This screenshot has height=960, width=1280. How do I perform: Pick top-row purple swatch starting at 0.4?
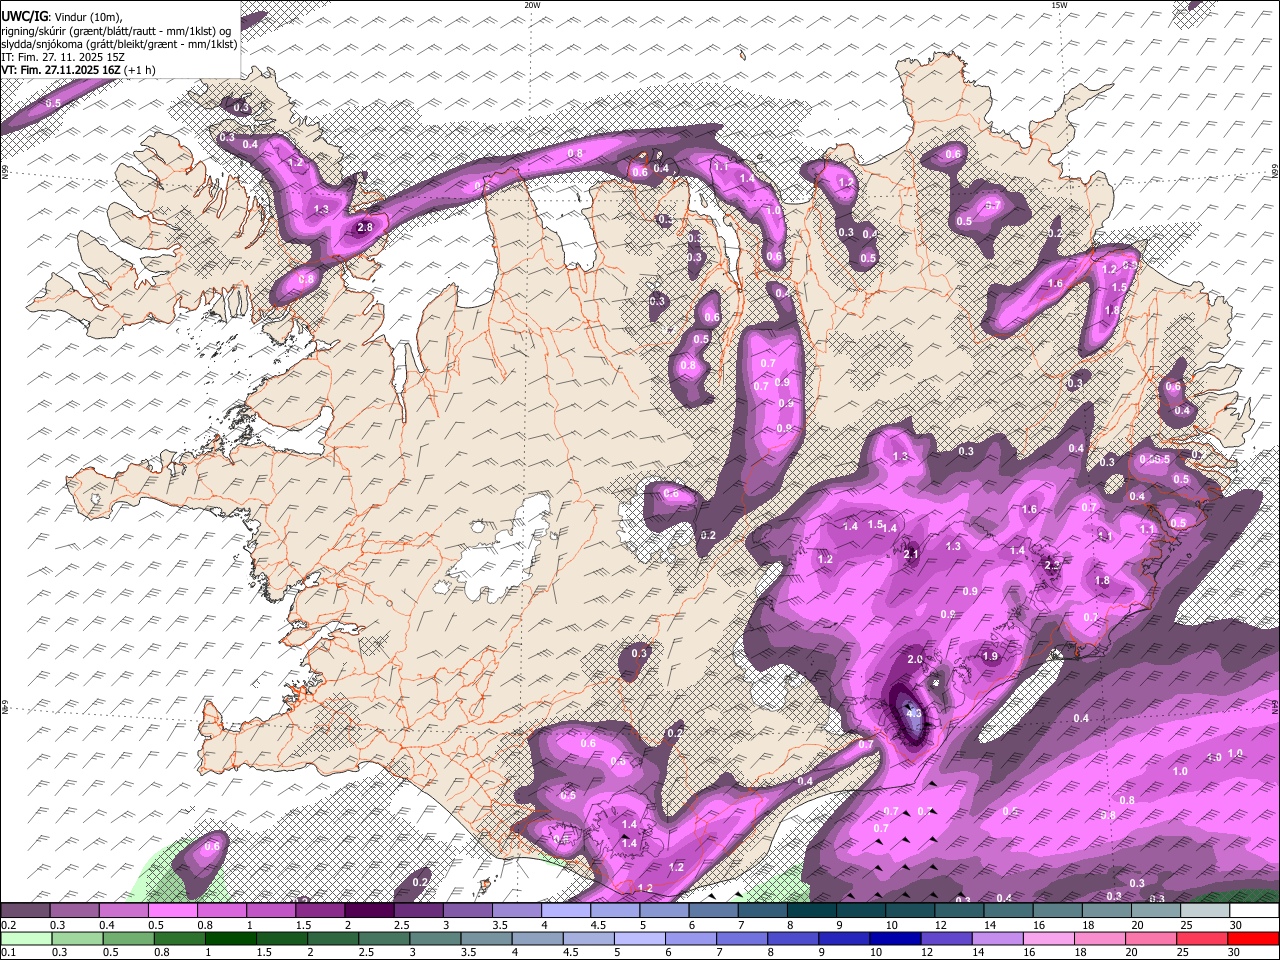[123, 911]
